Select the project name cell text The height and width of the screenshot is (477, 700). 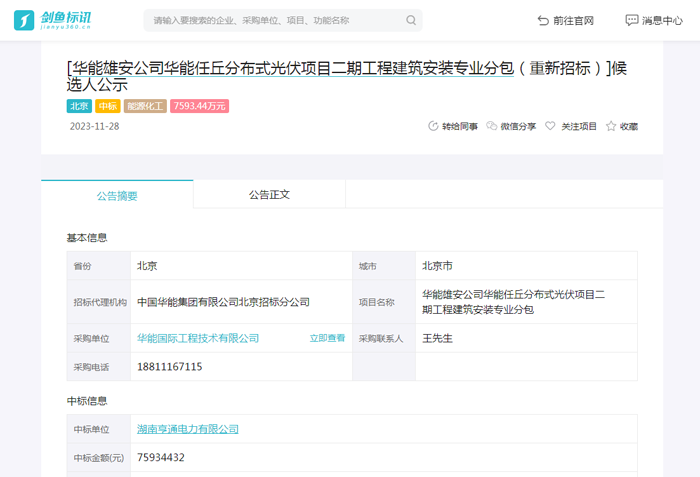[513, 302]
